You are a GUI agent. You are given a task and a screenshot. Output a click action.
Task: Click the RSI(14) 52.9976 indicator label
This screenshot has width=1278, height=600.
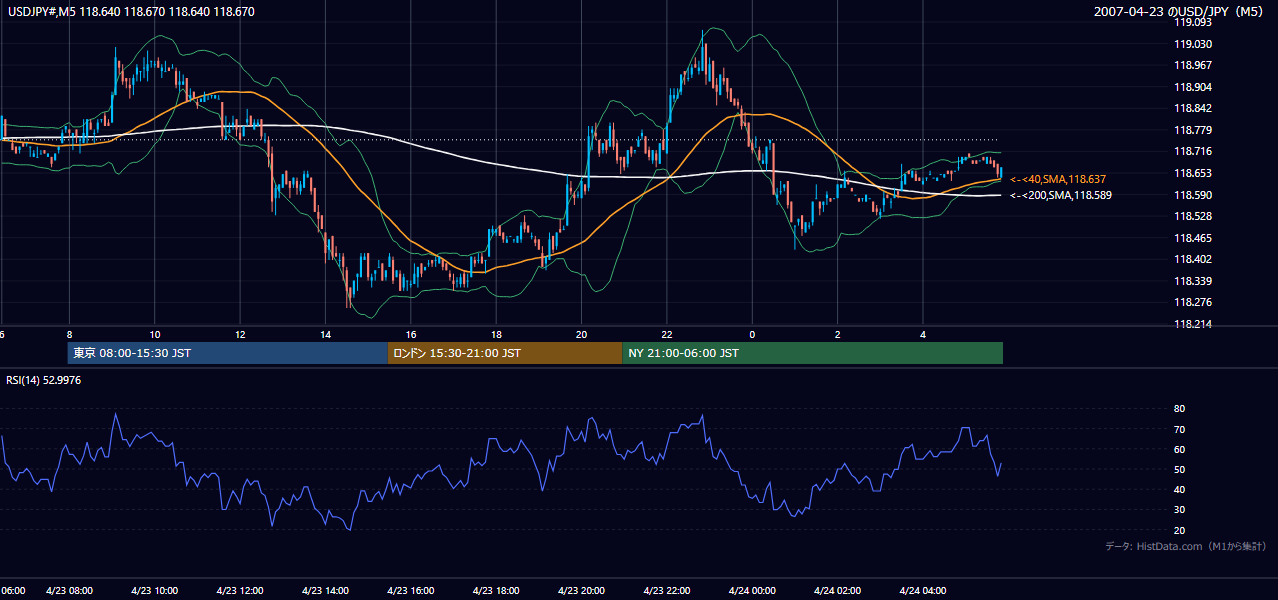point(44,380)
